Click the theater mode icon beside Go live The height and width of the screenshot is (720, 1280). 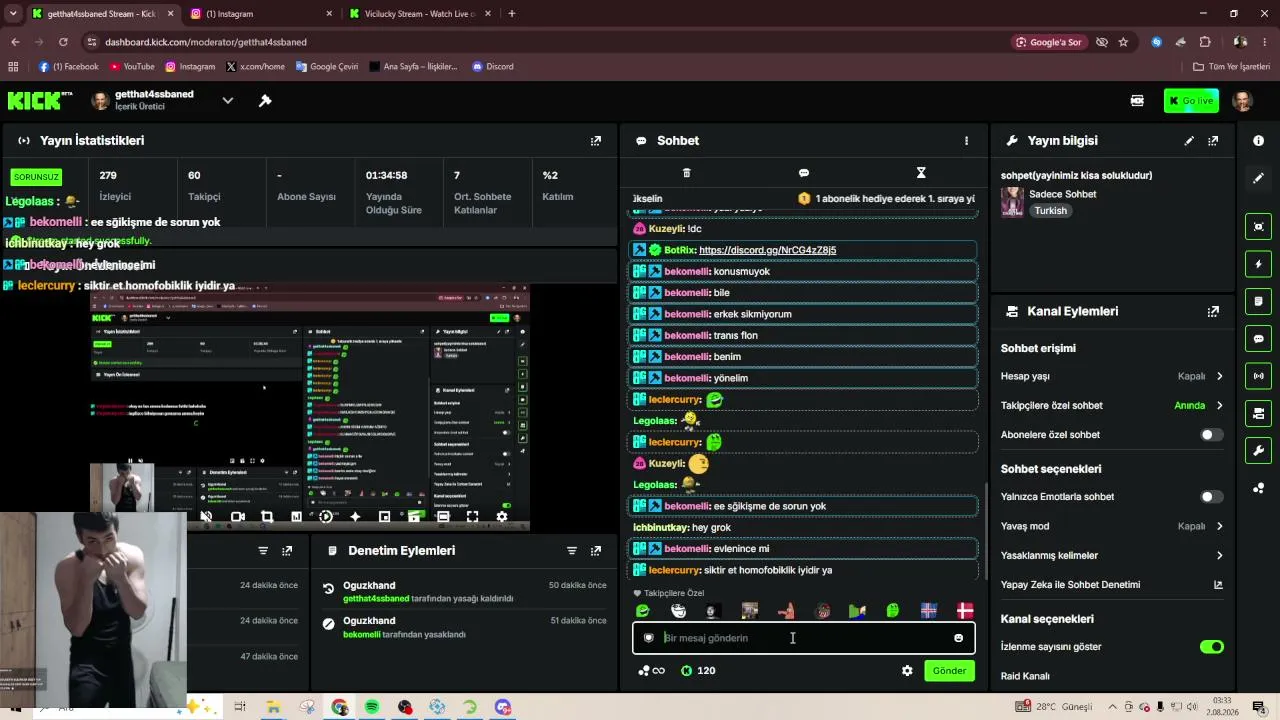point(1137,100)
